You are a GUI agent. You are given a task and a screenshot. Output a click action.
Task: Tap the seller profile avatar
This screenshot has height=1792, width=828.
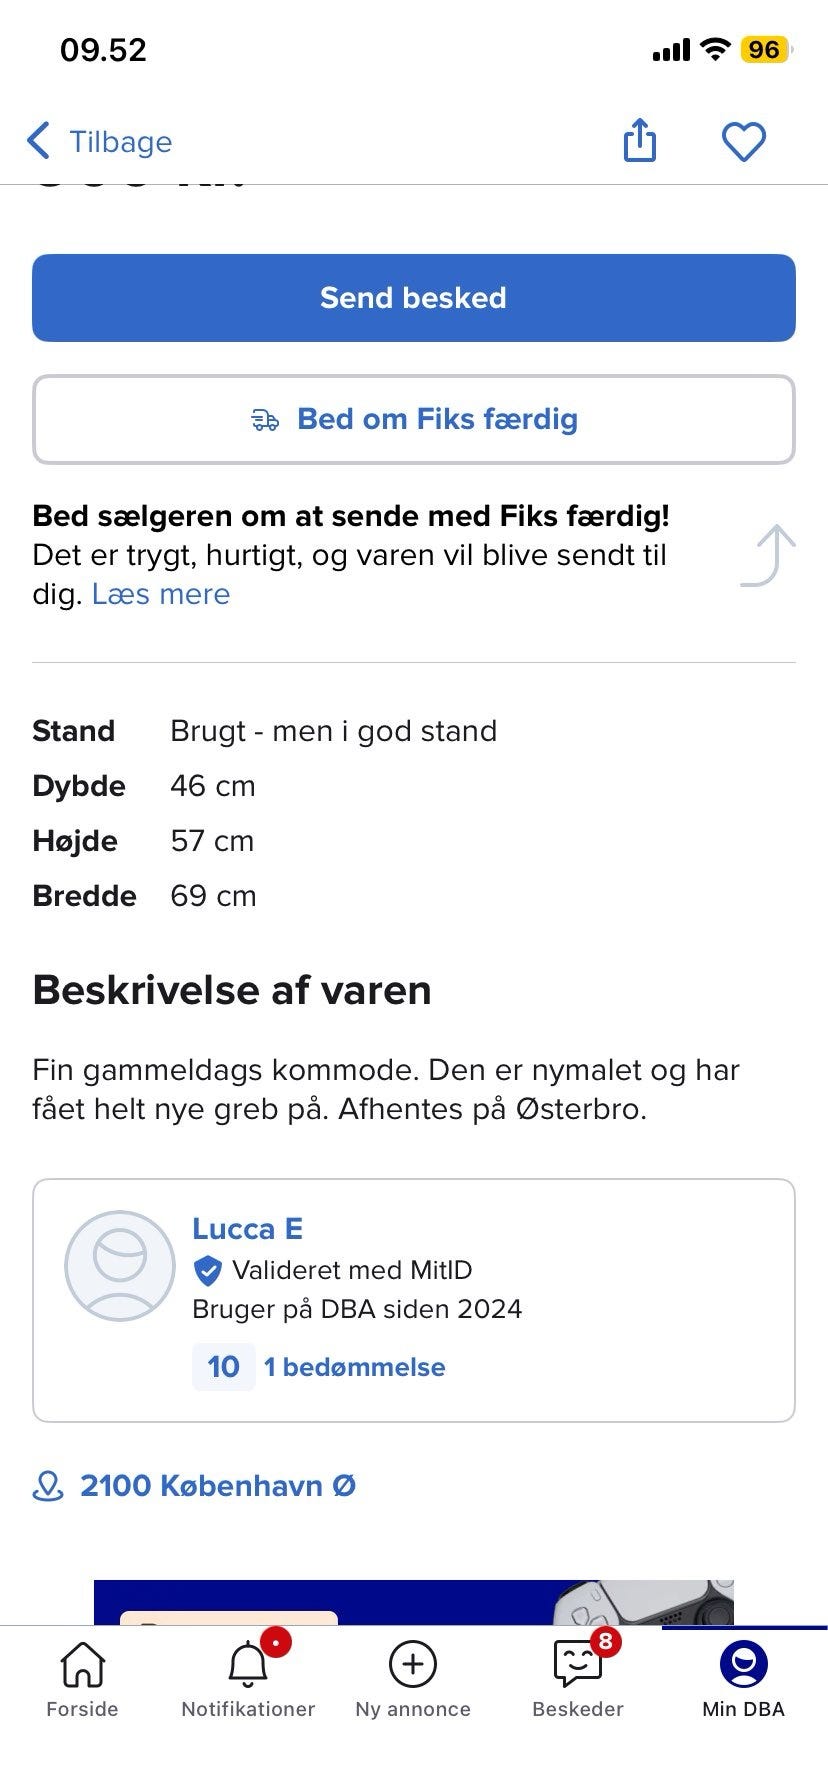(120, 1266)
